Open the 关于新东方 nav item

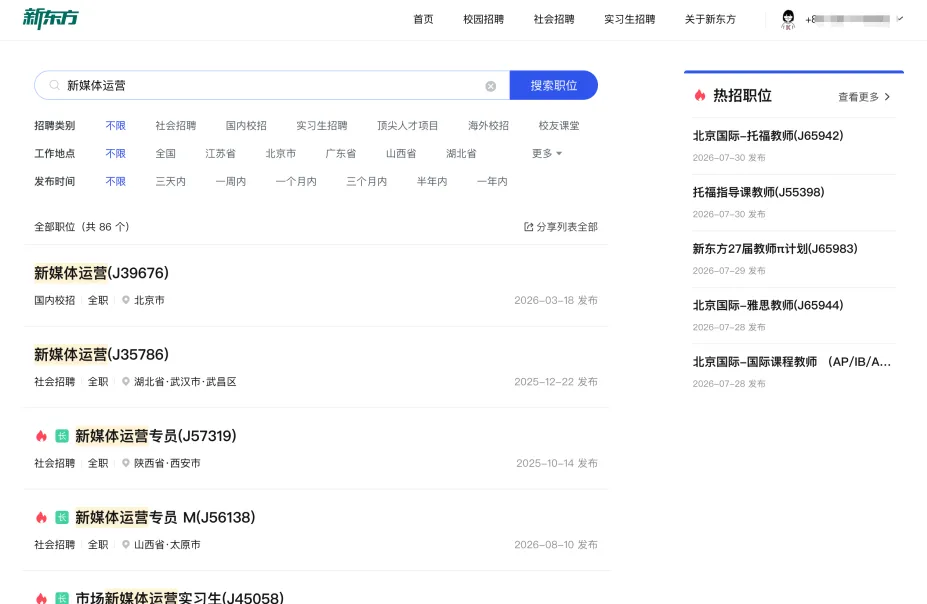click(x=711, y=20)
